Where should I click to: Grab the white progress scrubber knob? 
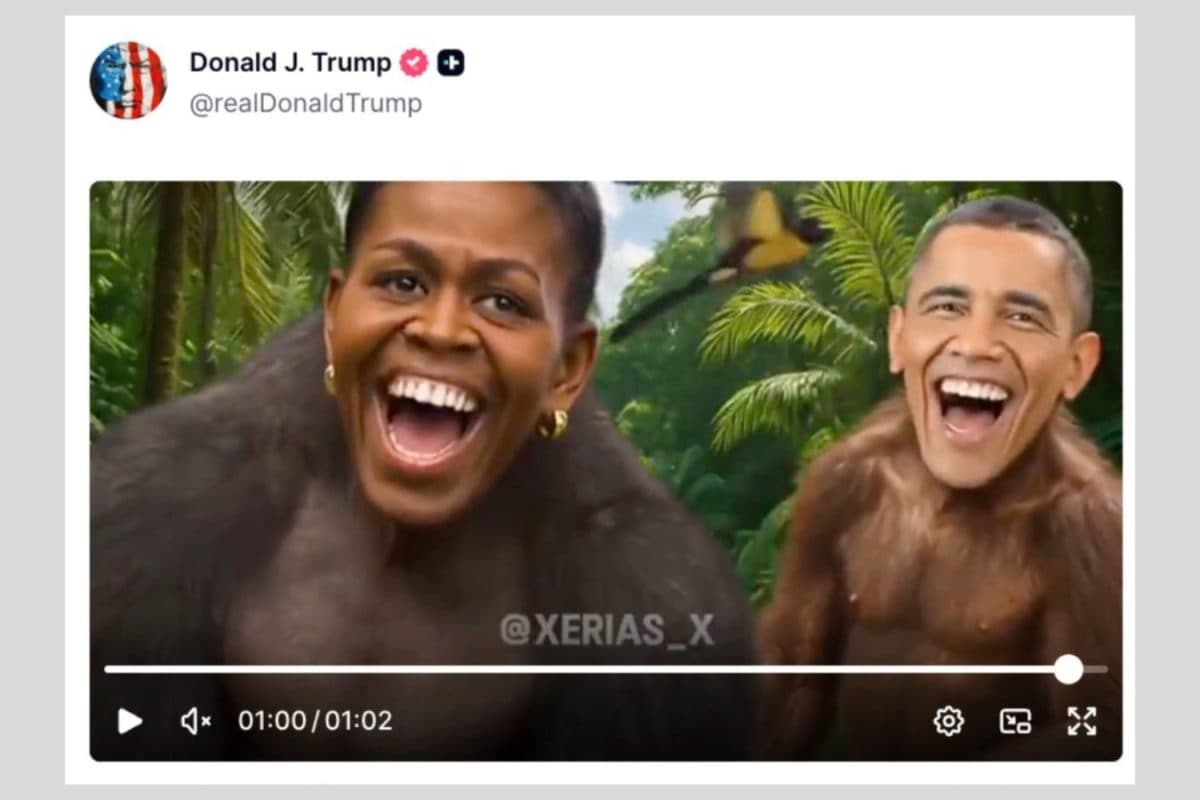(x=1068, y=669)
